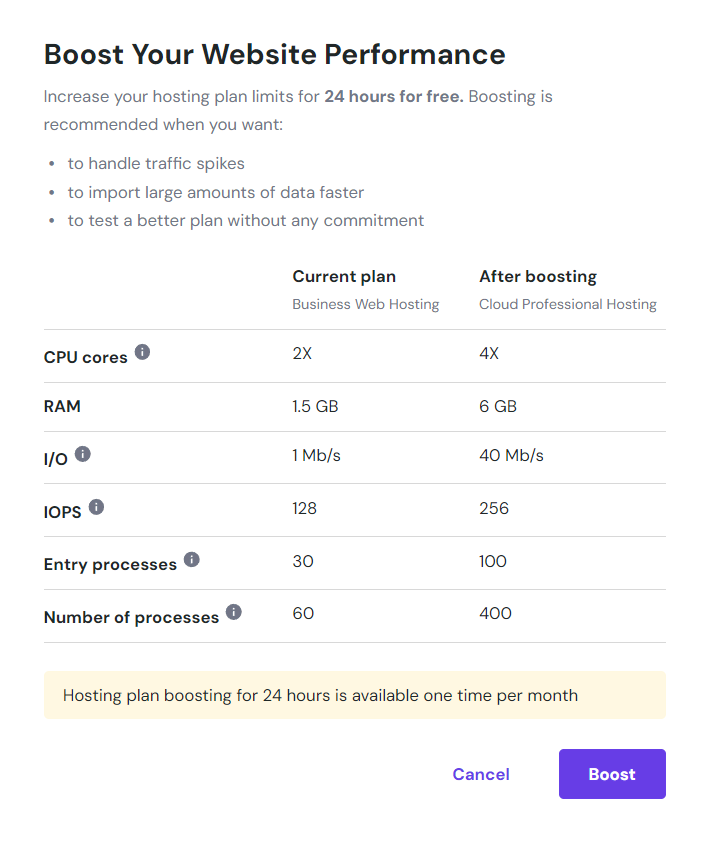Viewport: 712px width, 843px height.
Task: Select the "After boosting" column header
Action: (538, 277)
